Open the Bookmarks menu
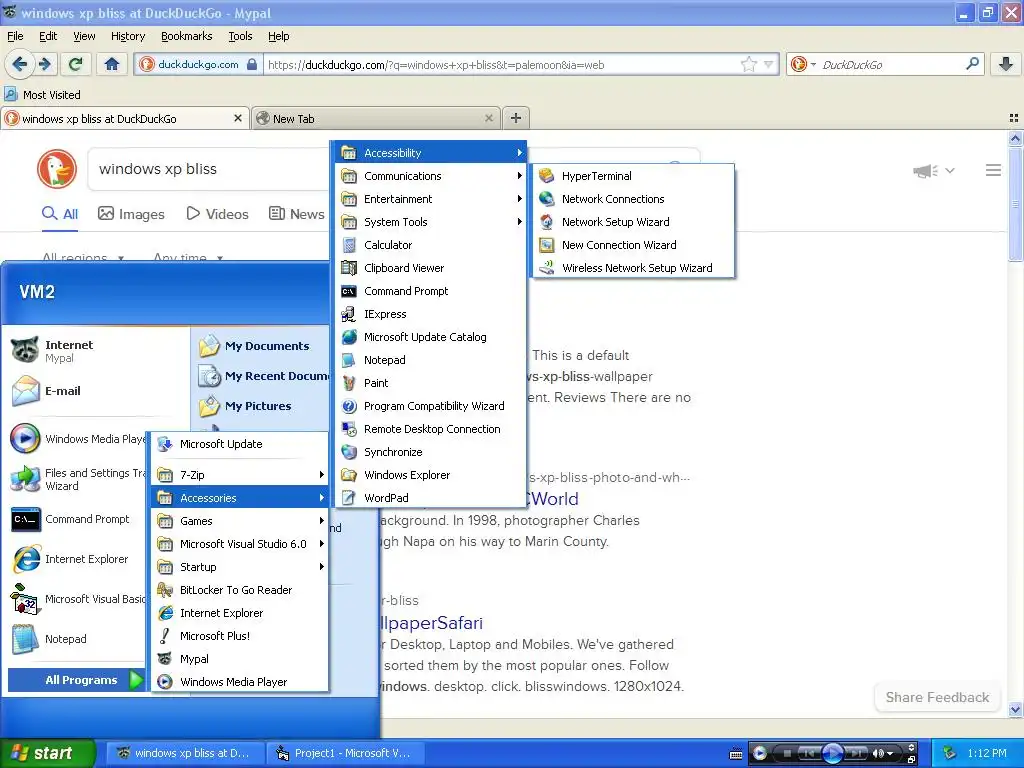The height and width of the screenshot is (768, 1024). click(x=187, y=37)
